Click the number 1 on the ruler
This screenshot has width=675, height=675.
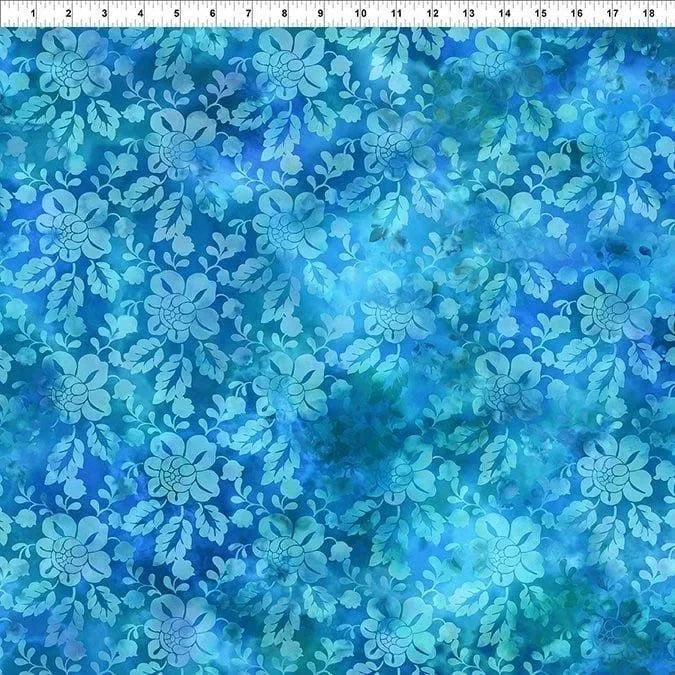(33, 15)
